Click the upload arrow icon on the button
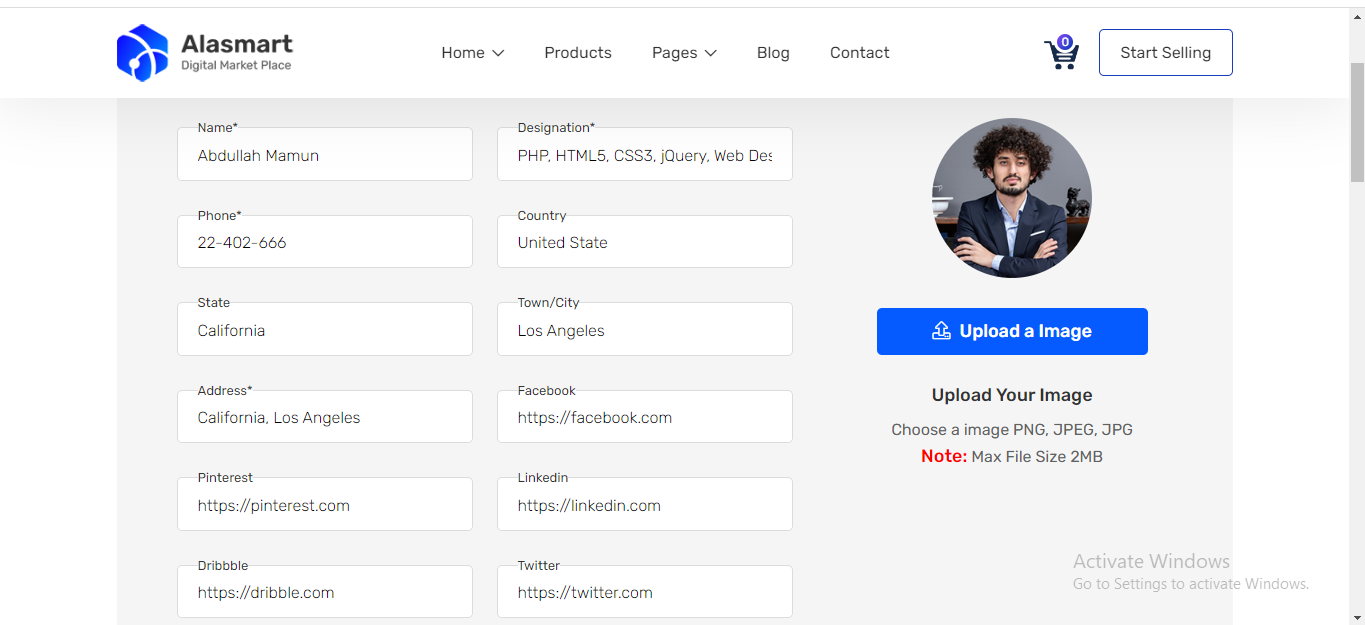The width and height of the screenshot is (1365, 625). pos(941,331)
